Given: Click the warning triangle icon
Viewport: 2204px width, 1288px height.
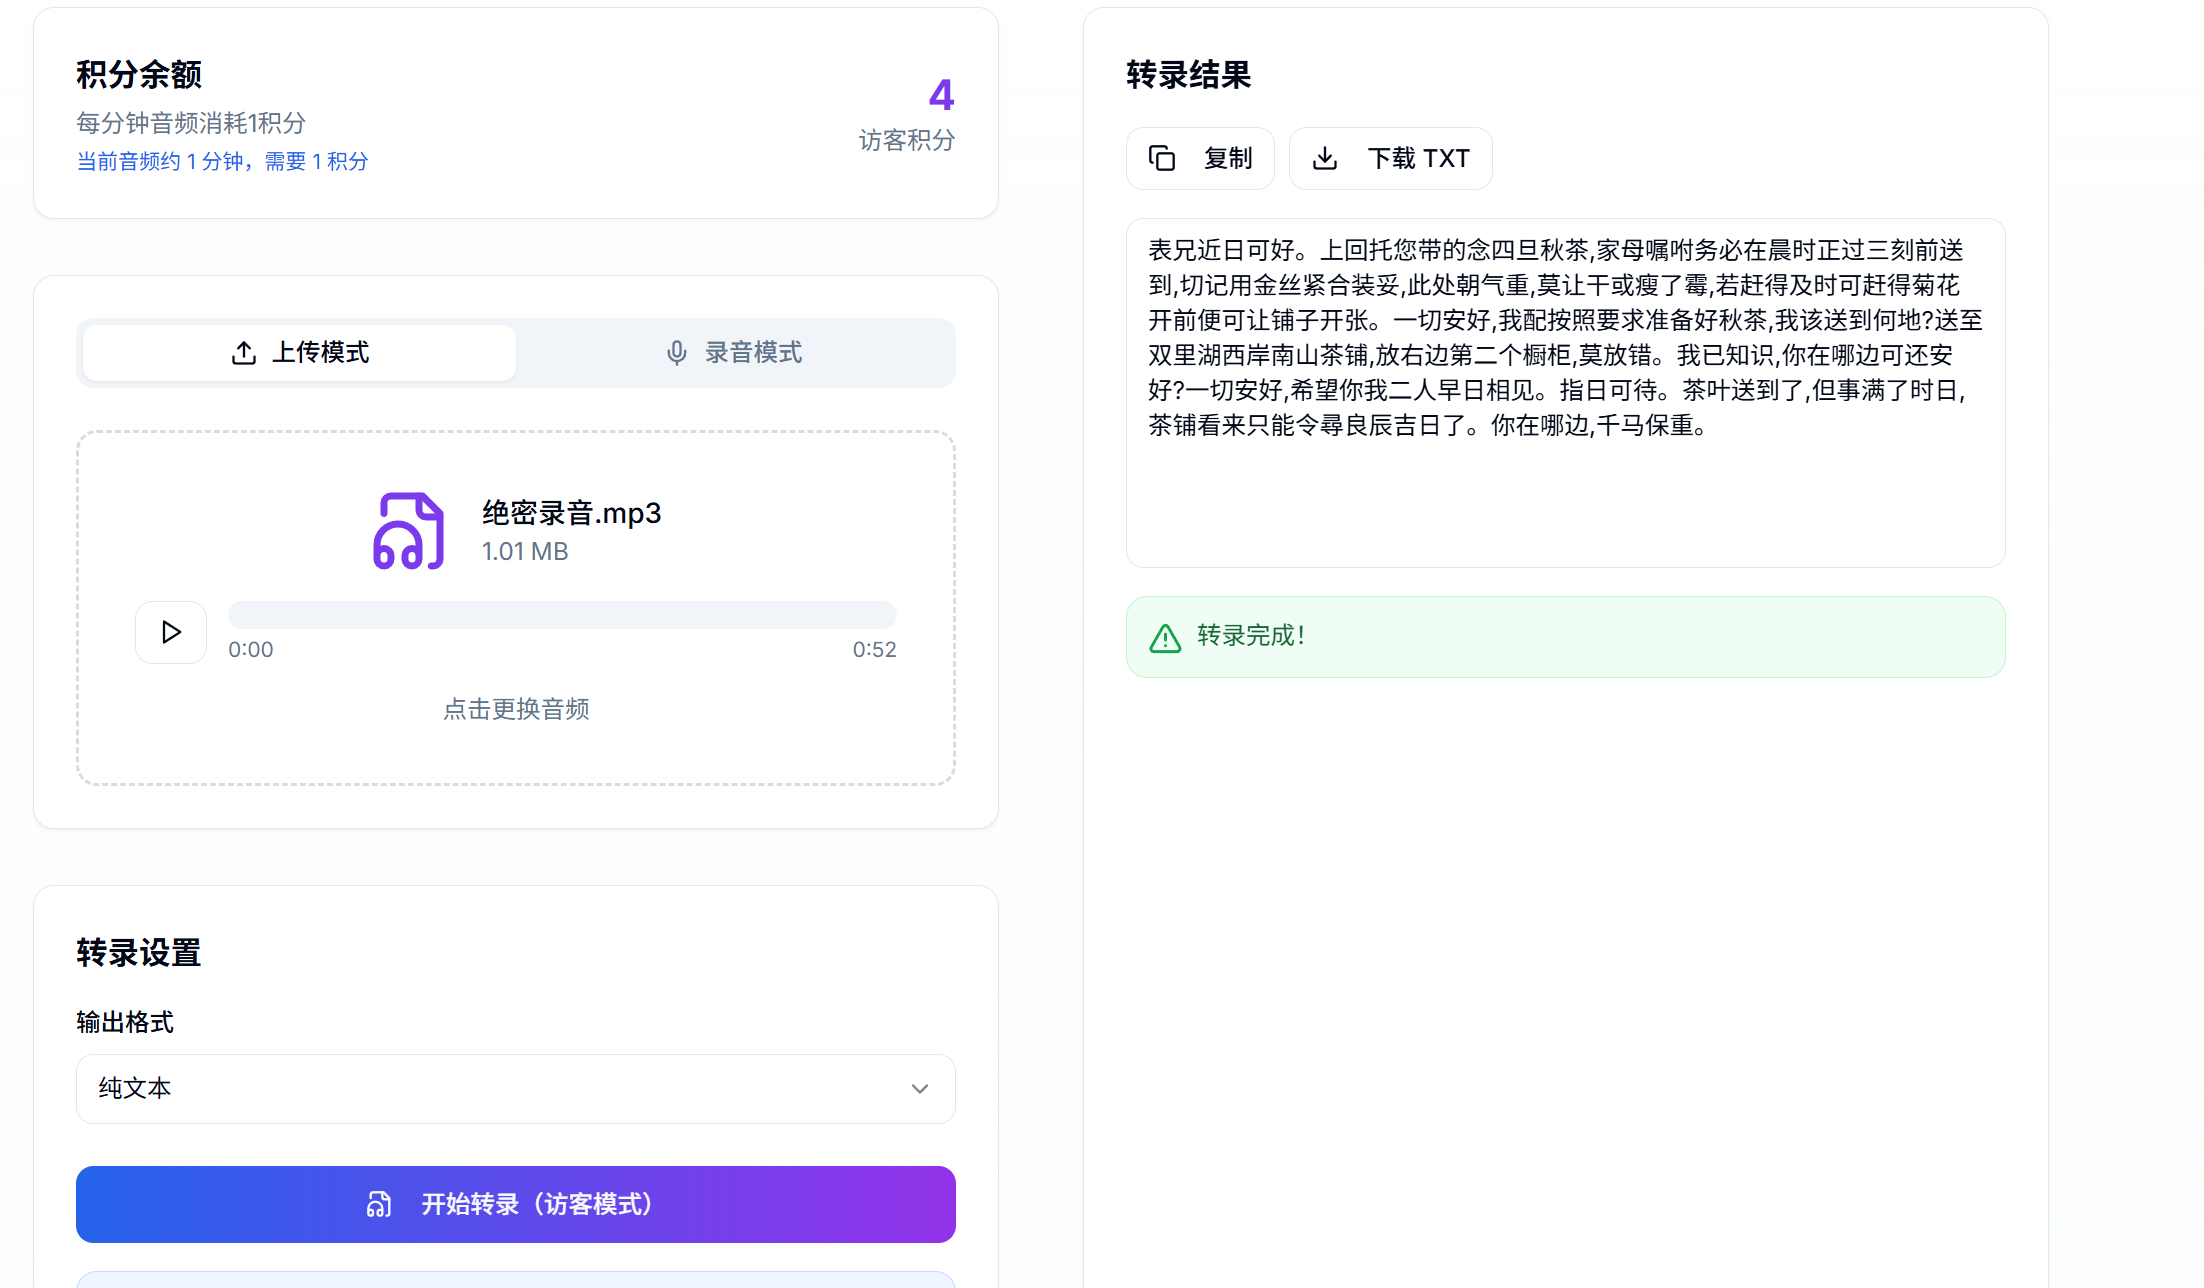Looking at the screenshot, I should tap(1165, 638).
